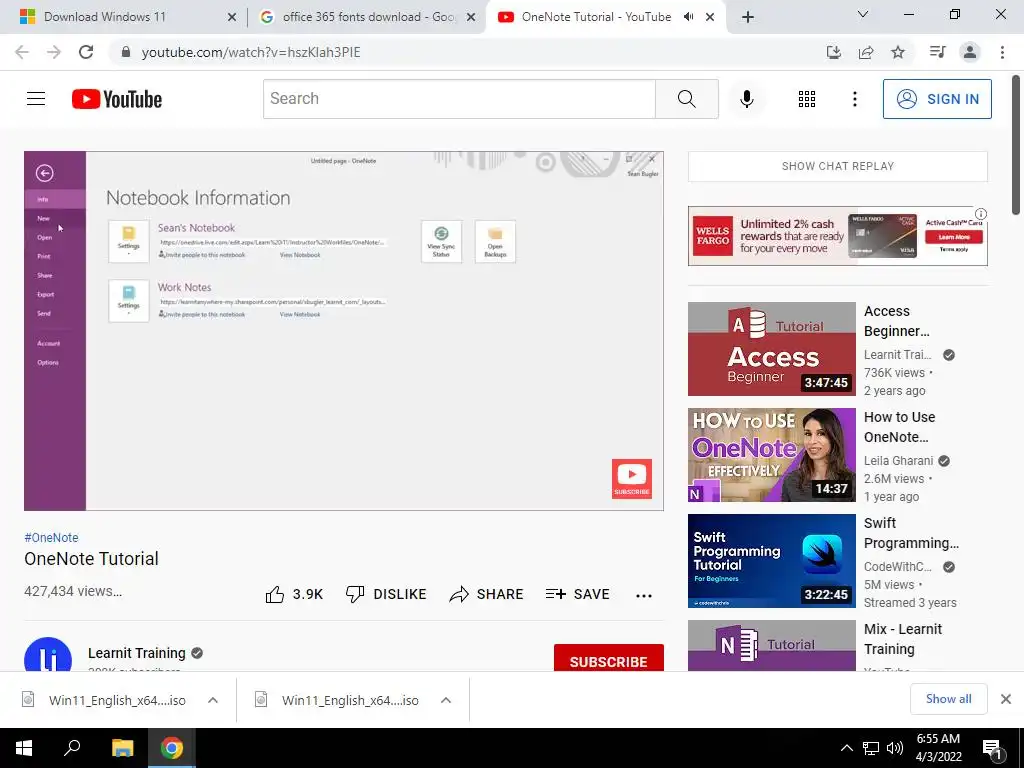Open the Chrome profile avatar

[x=970, y=52]
